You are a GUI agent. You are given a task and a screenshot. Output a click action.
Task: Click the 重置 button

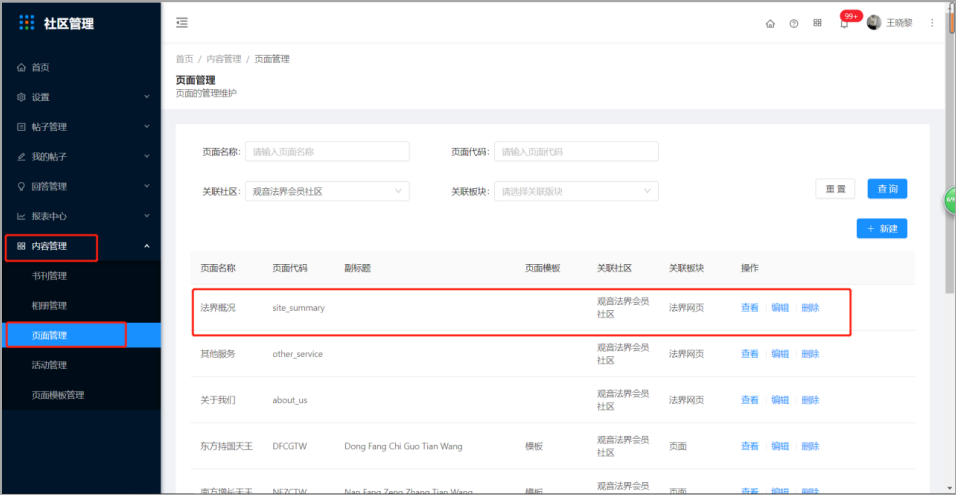click(835, 189)
